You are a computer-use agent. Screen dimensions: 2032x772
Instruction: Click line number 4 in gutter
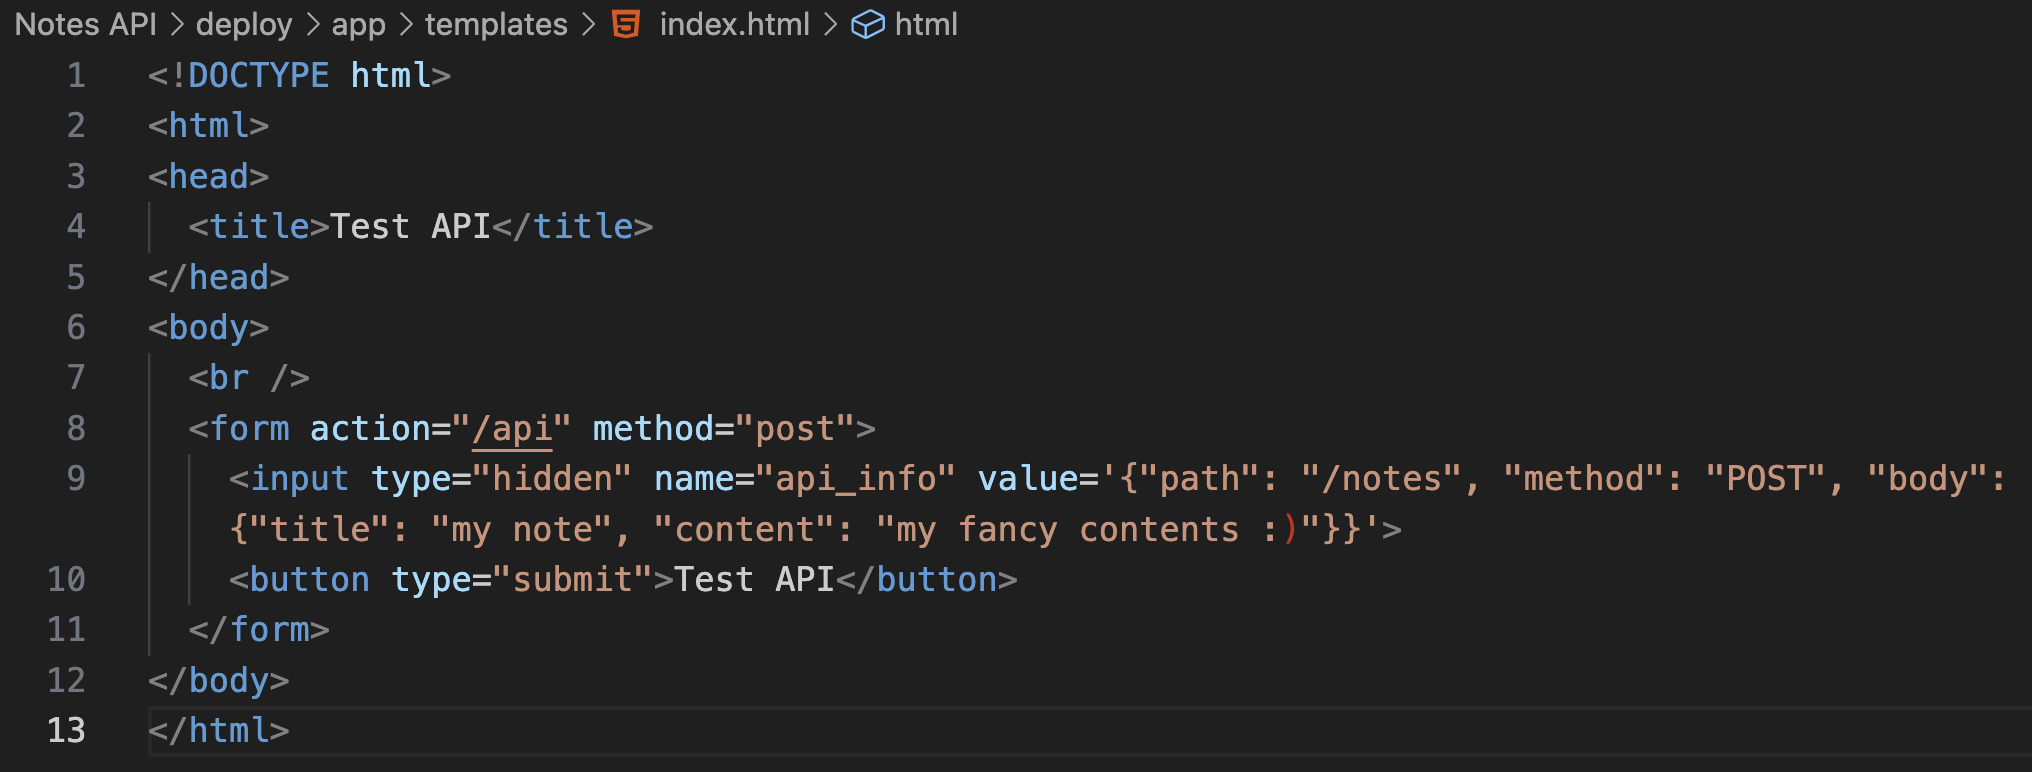(x=76, y=227)
